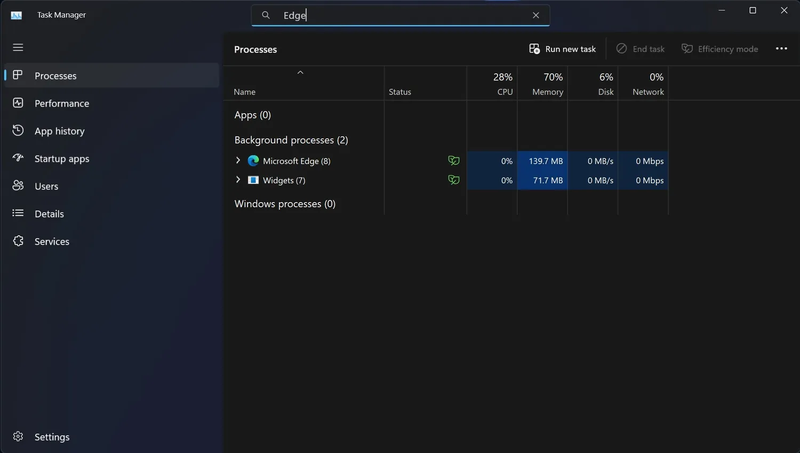Click Edge's efficiency mode leaf icon

[454, 161]
